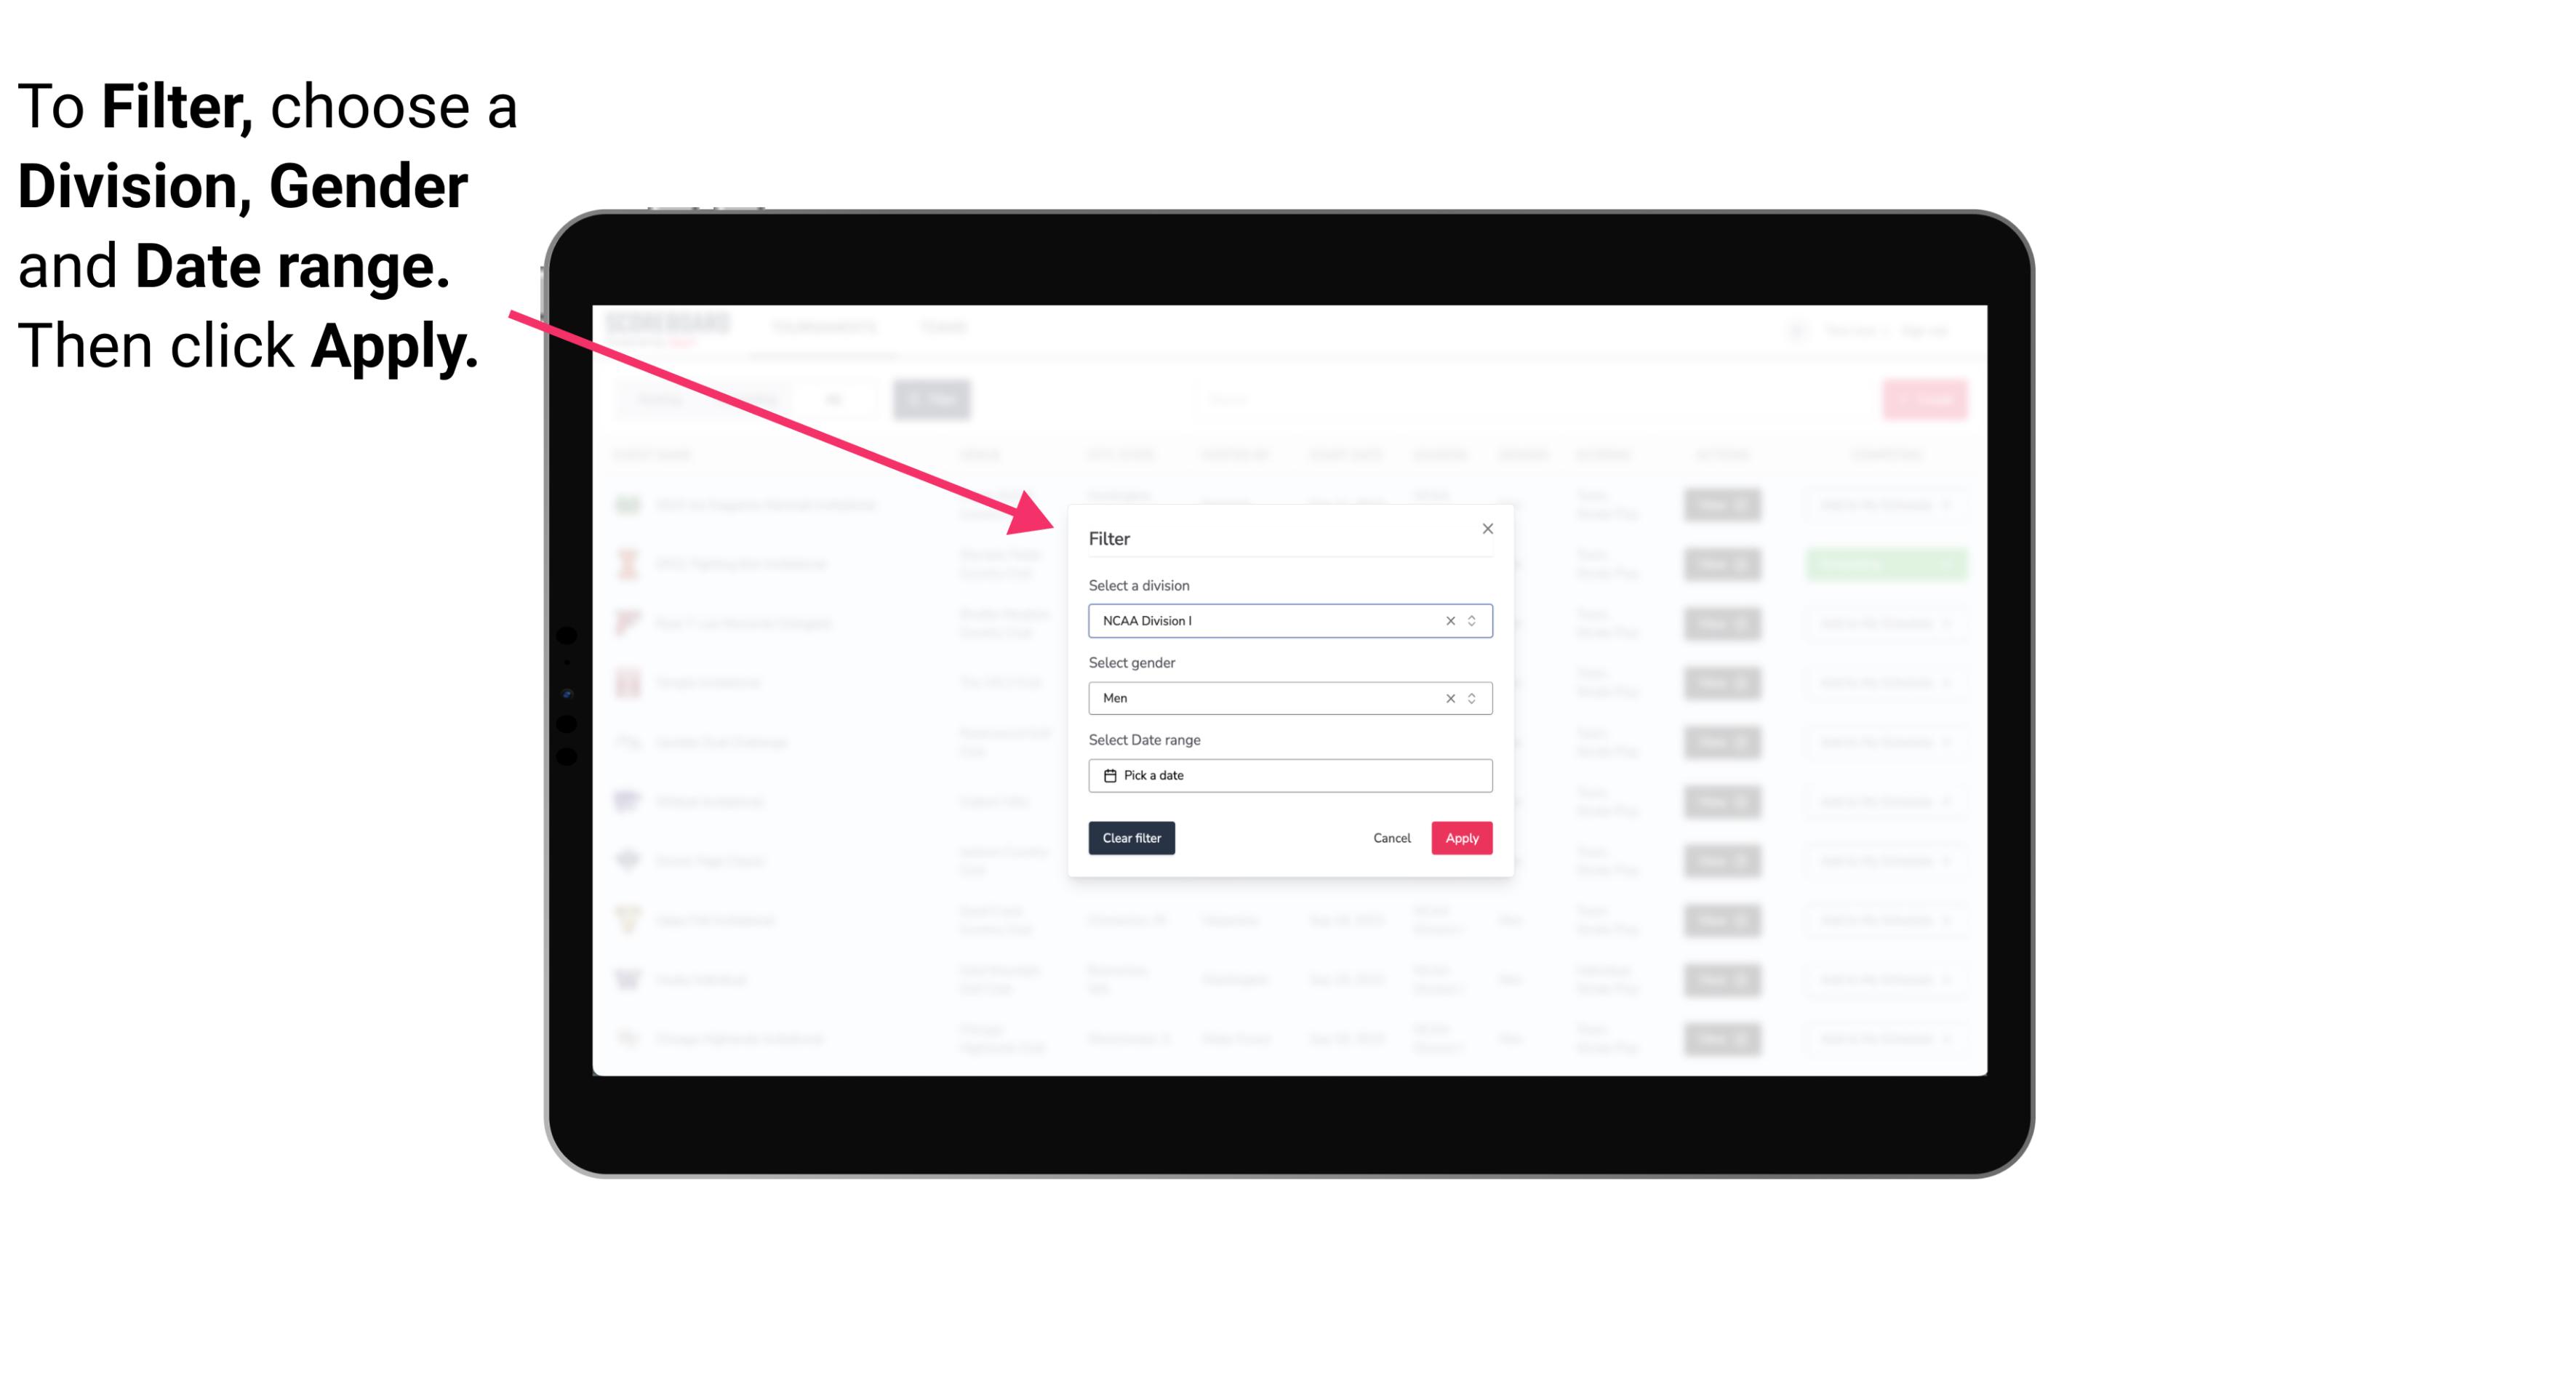The image size is (2576, 1386).
Task: Click the clear/remove icon next to NCAA Division I
Action: pyautogui.click(x=1447, y=621)
